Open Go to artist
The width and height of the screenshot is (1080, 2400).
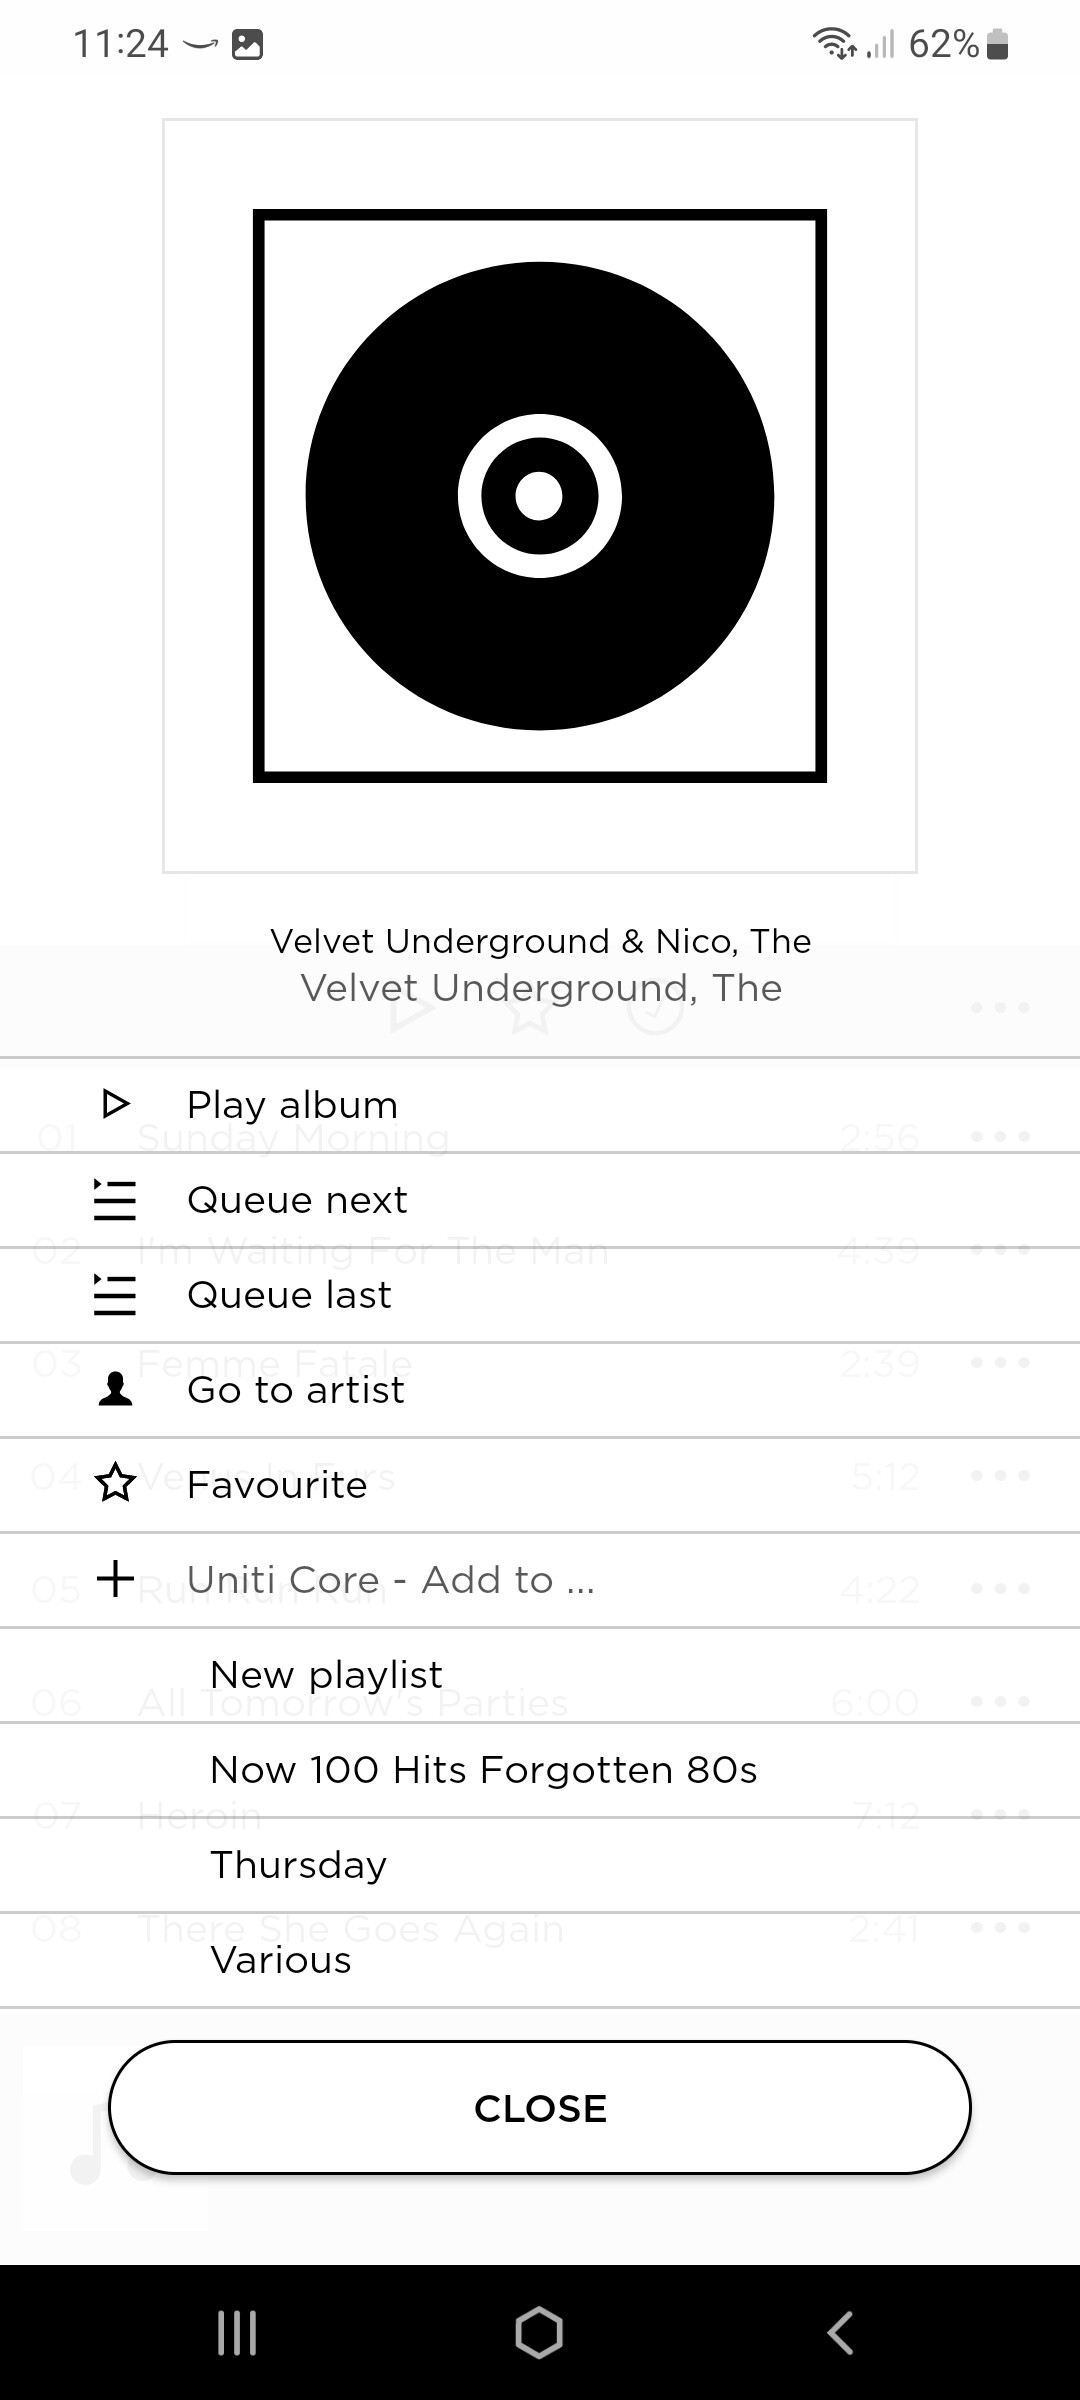click(x=540, y=1390)
